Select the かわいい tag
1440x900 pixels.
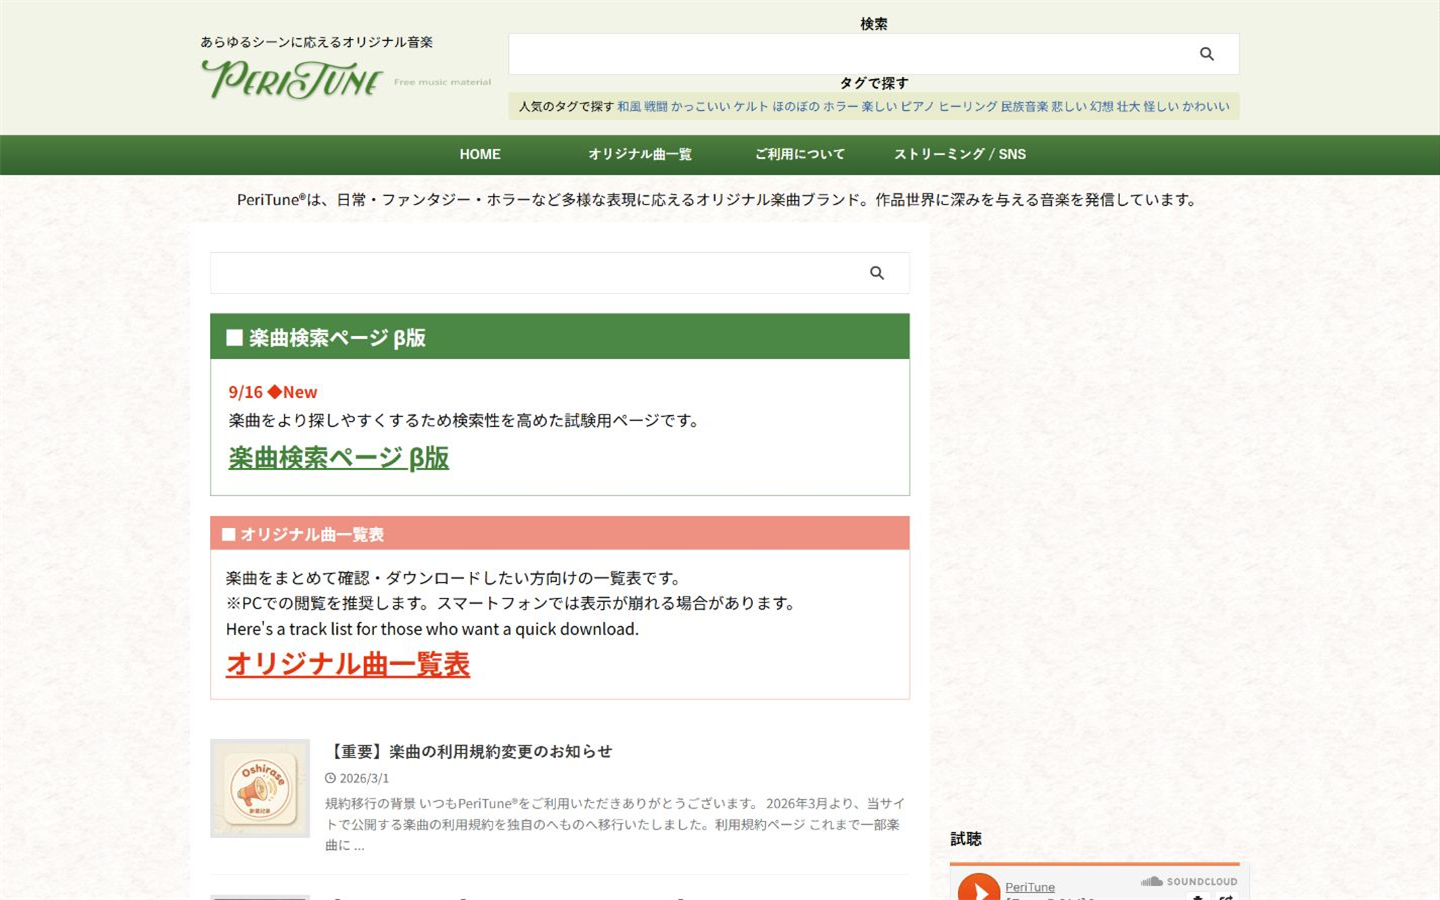coord(1206,106)
